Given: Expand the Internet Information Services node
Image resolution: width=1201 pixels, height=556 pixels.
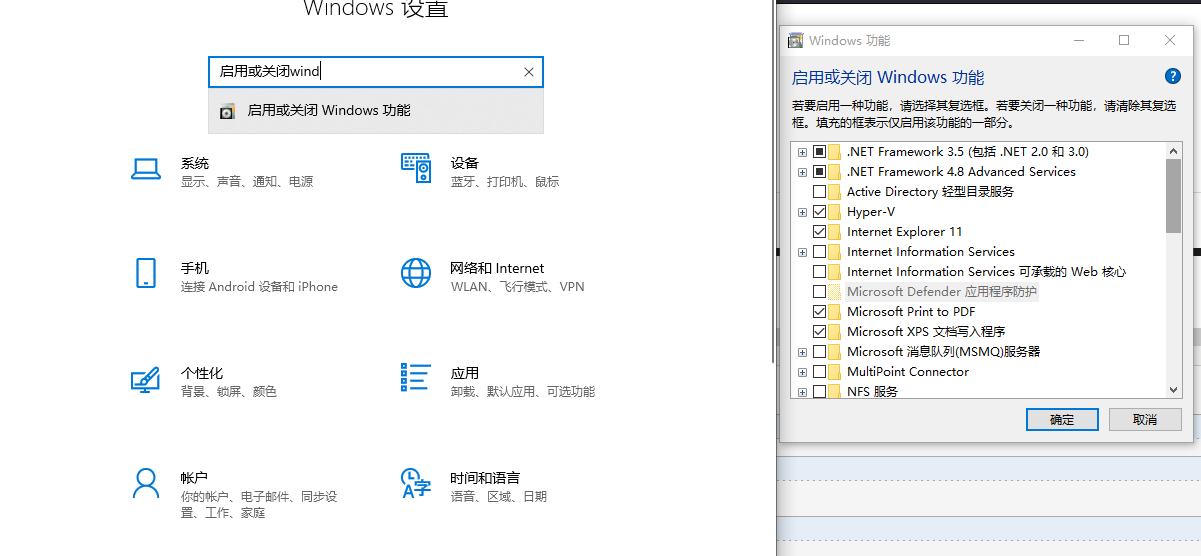Looking at the screenshot, I should [802, 252].
